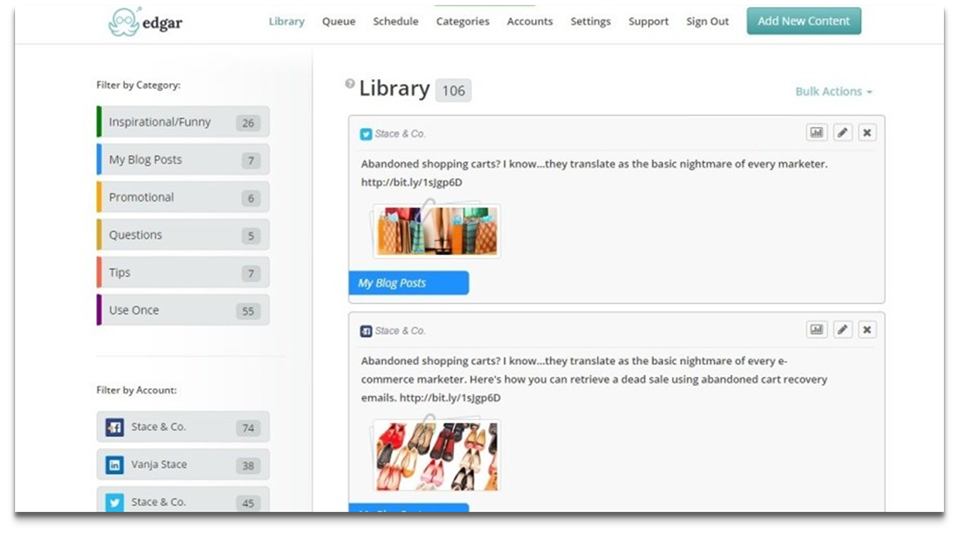Filter by Inspirational/Funny category
The height and width of the screenshot is (537, 959).
click(x=183, y=122)
